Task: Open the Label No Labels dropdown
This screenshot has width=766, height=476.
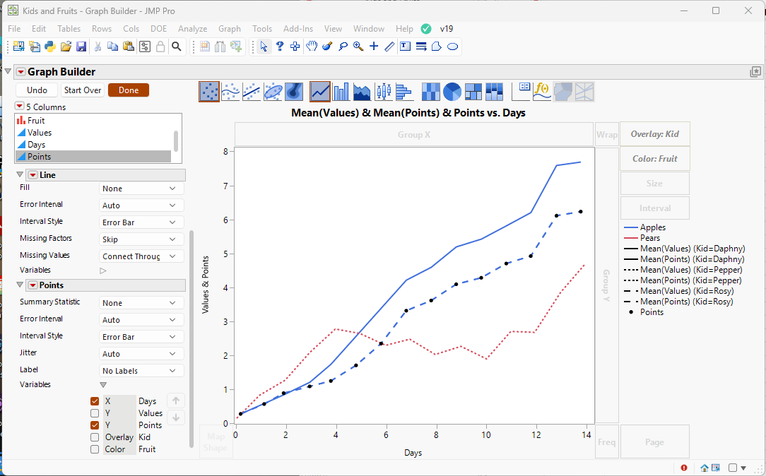Action: 141,371
